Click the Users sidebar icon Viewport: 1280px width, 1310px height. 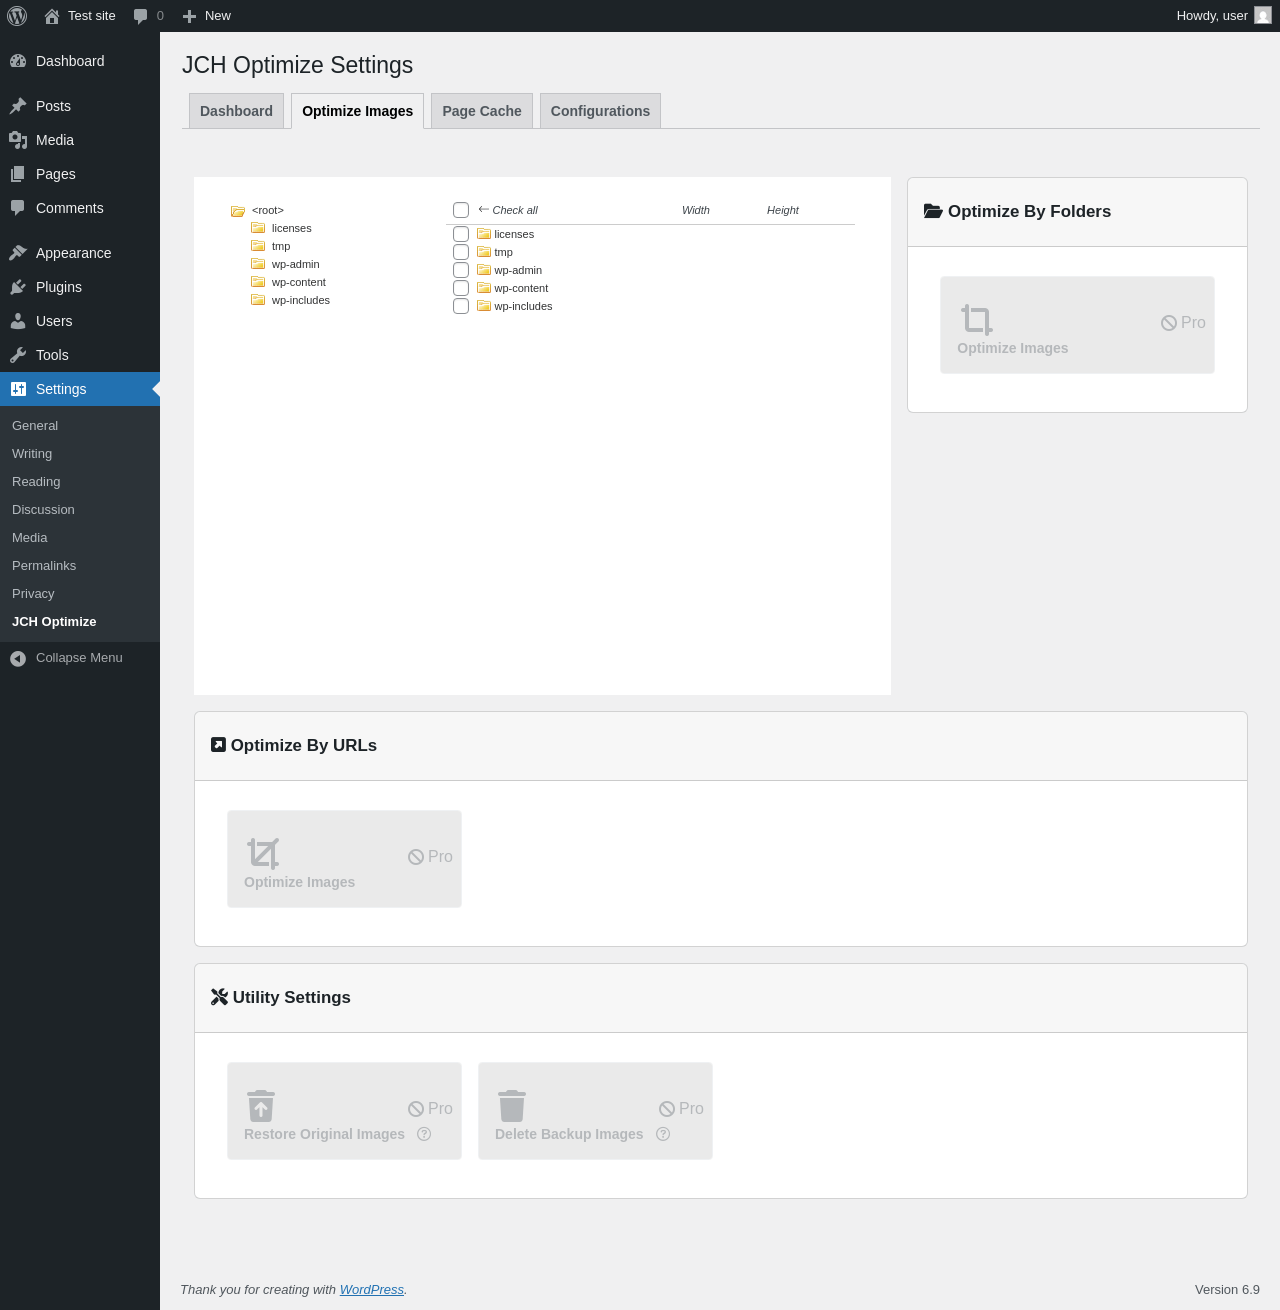pyautogui.click(x=18, y=321)
